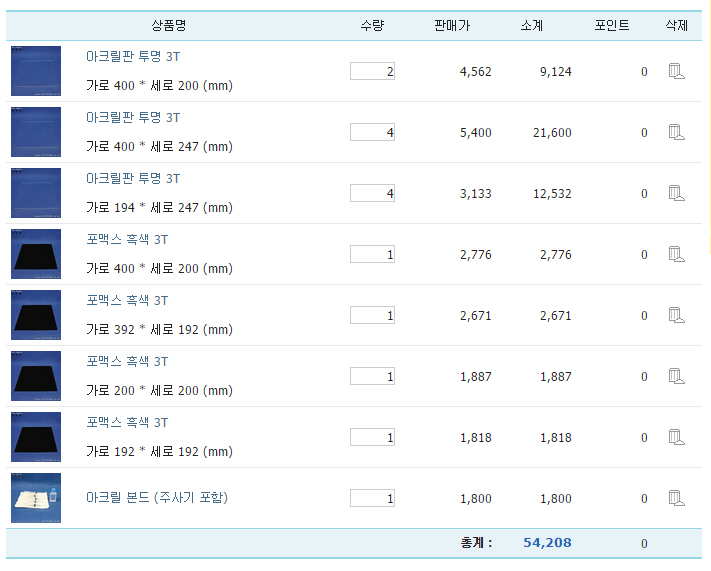Click the 아크릴 본드 product thumbnail
The width and height of the screenshot is (711, 571).
(36, 498)
